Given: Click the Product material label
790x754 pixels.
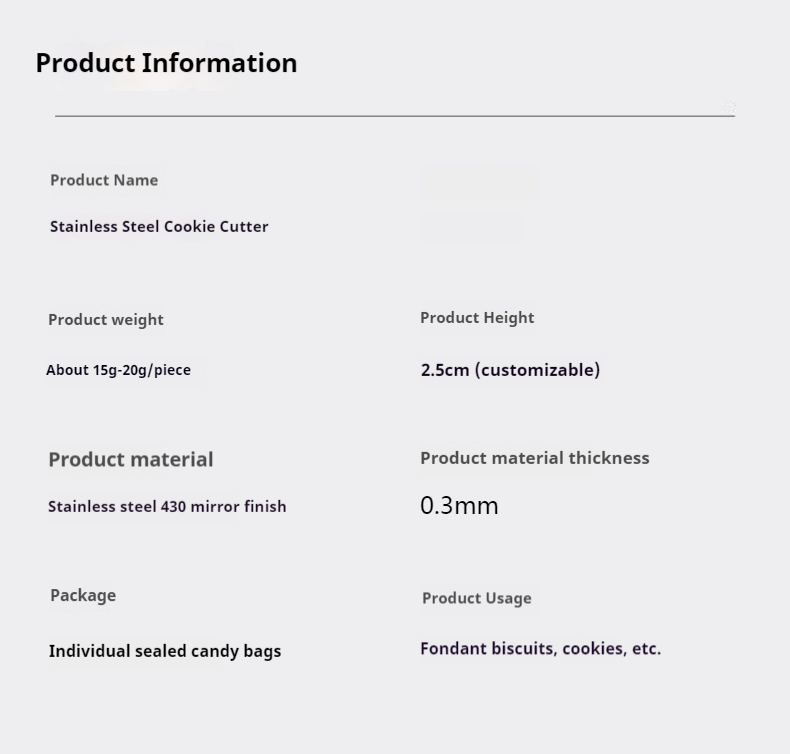Looking at the screenshot, I should click(131, 459).
